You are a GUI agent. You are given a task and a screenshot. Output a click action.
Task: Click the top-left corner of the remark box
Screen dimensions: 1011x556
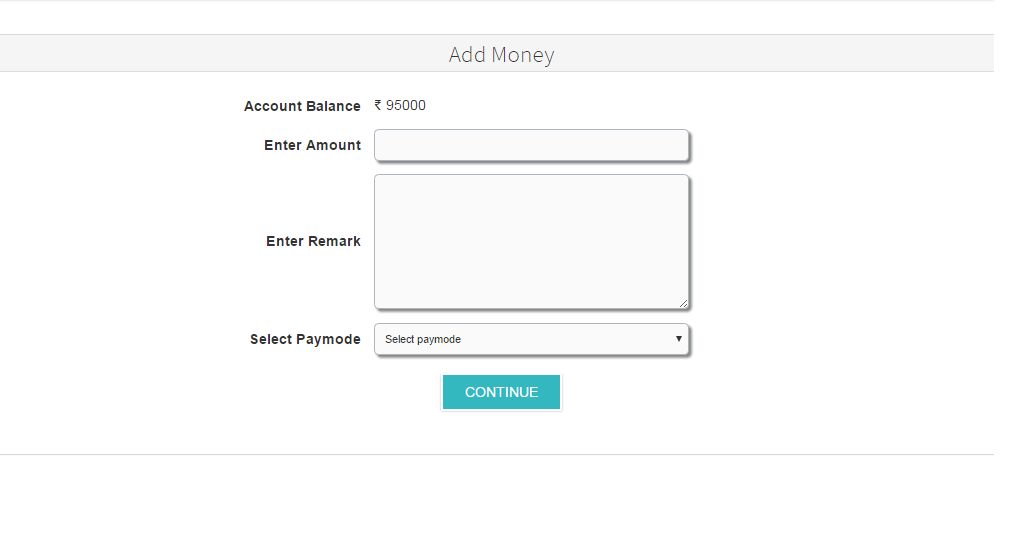378,178
